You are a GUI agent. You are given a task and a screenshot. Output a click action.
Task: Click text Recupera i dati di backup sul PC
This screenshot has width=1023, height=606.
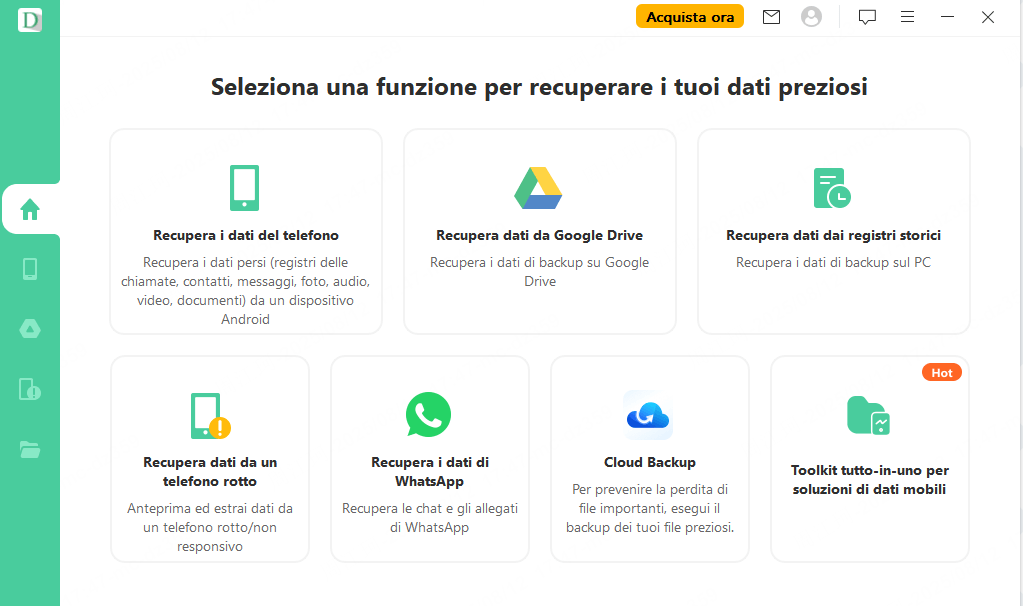pyautogui.click(x=833, y=262)
